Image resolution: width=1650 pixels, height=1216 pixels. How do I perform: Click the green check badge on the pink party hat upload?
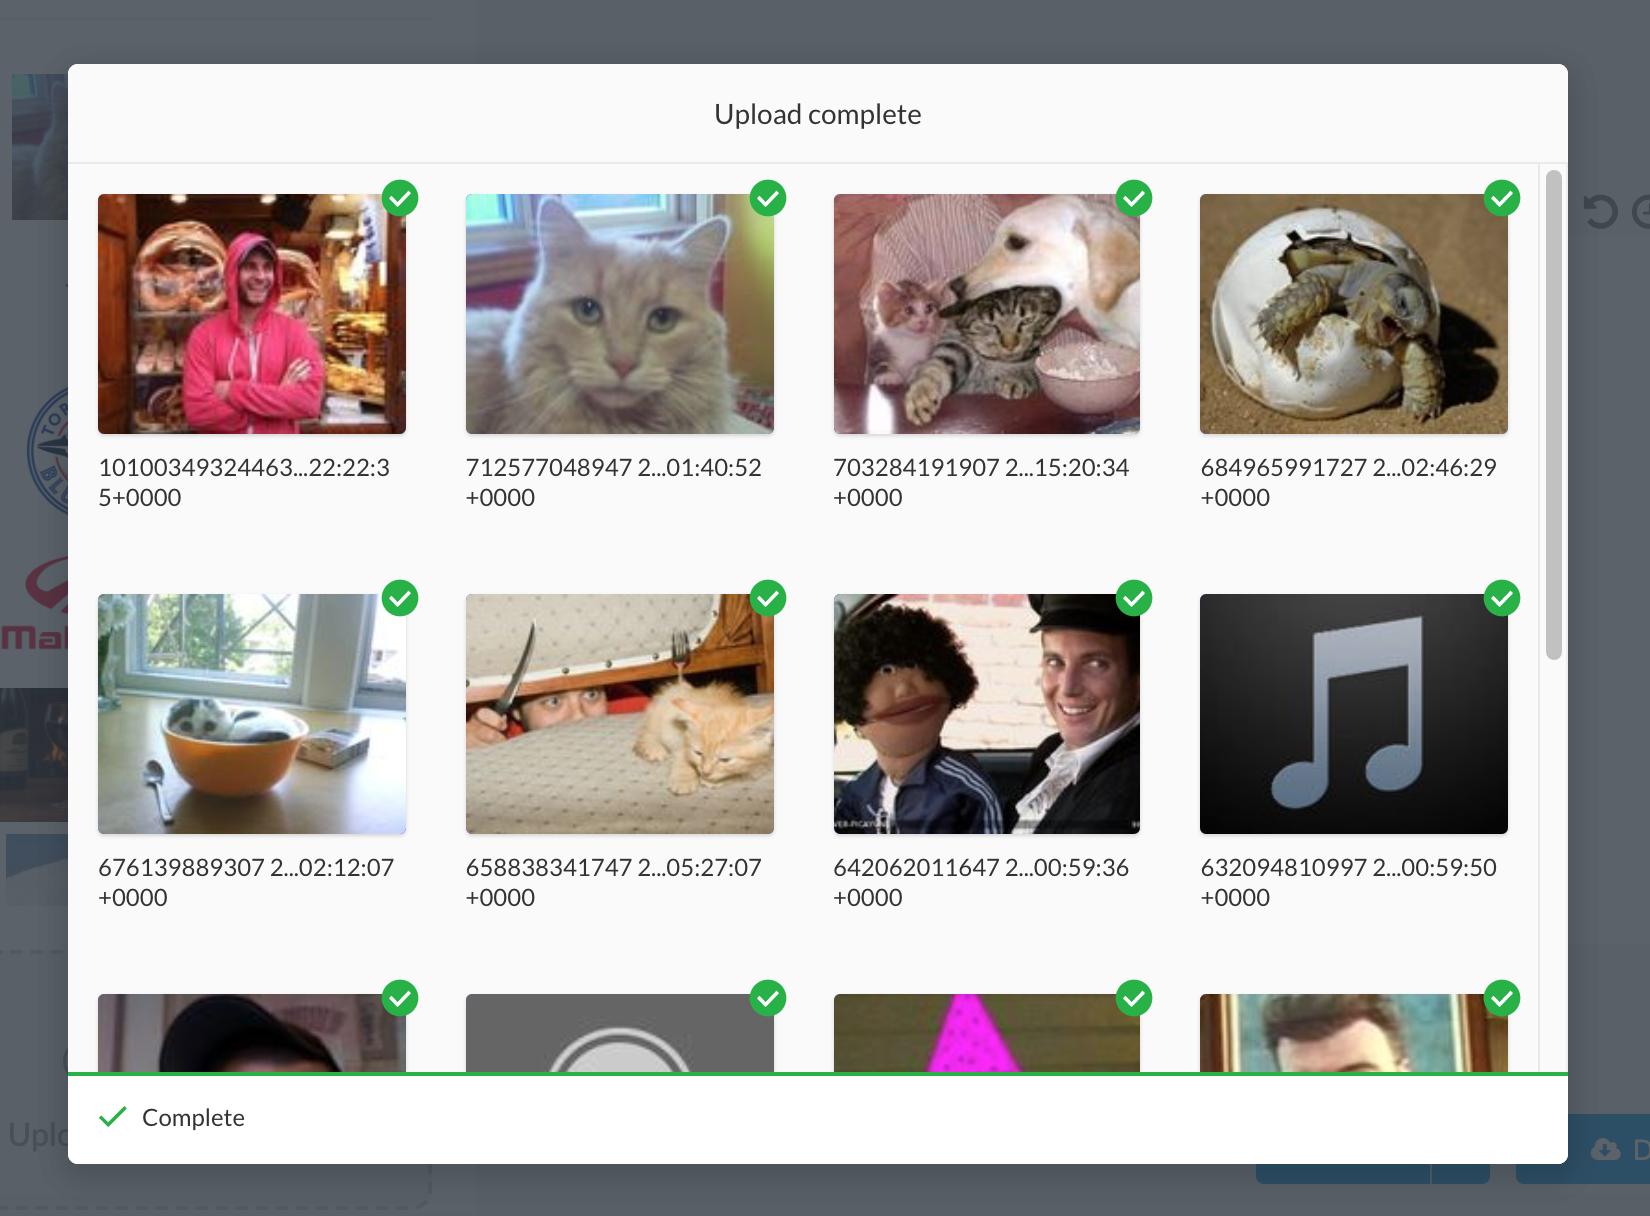tap(1135, 998)
